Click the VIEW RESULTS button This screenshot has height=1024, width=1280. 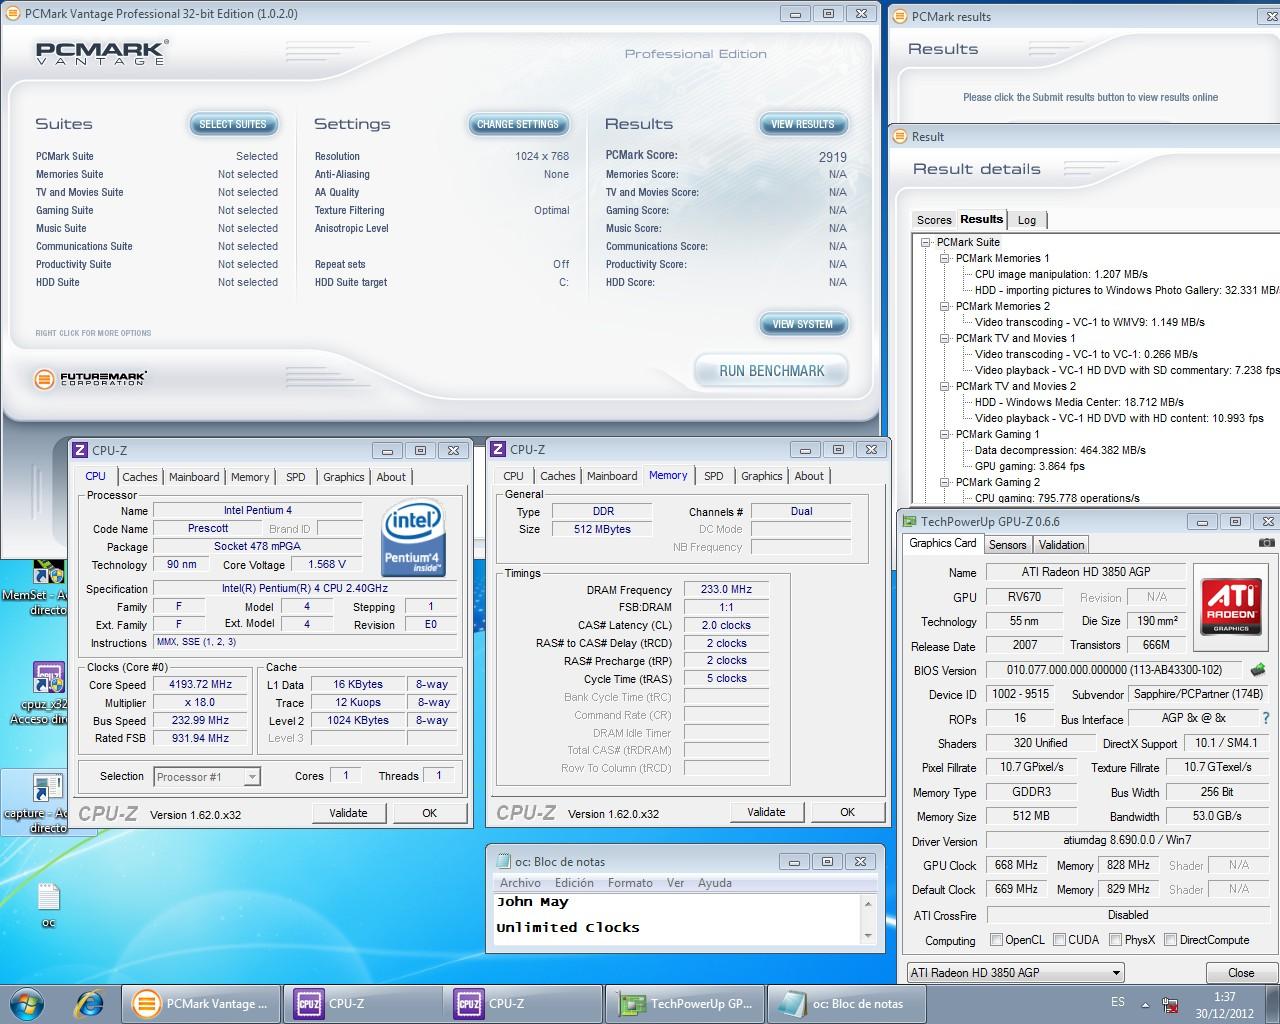pyautogui.click(x=803, y=124)
